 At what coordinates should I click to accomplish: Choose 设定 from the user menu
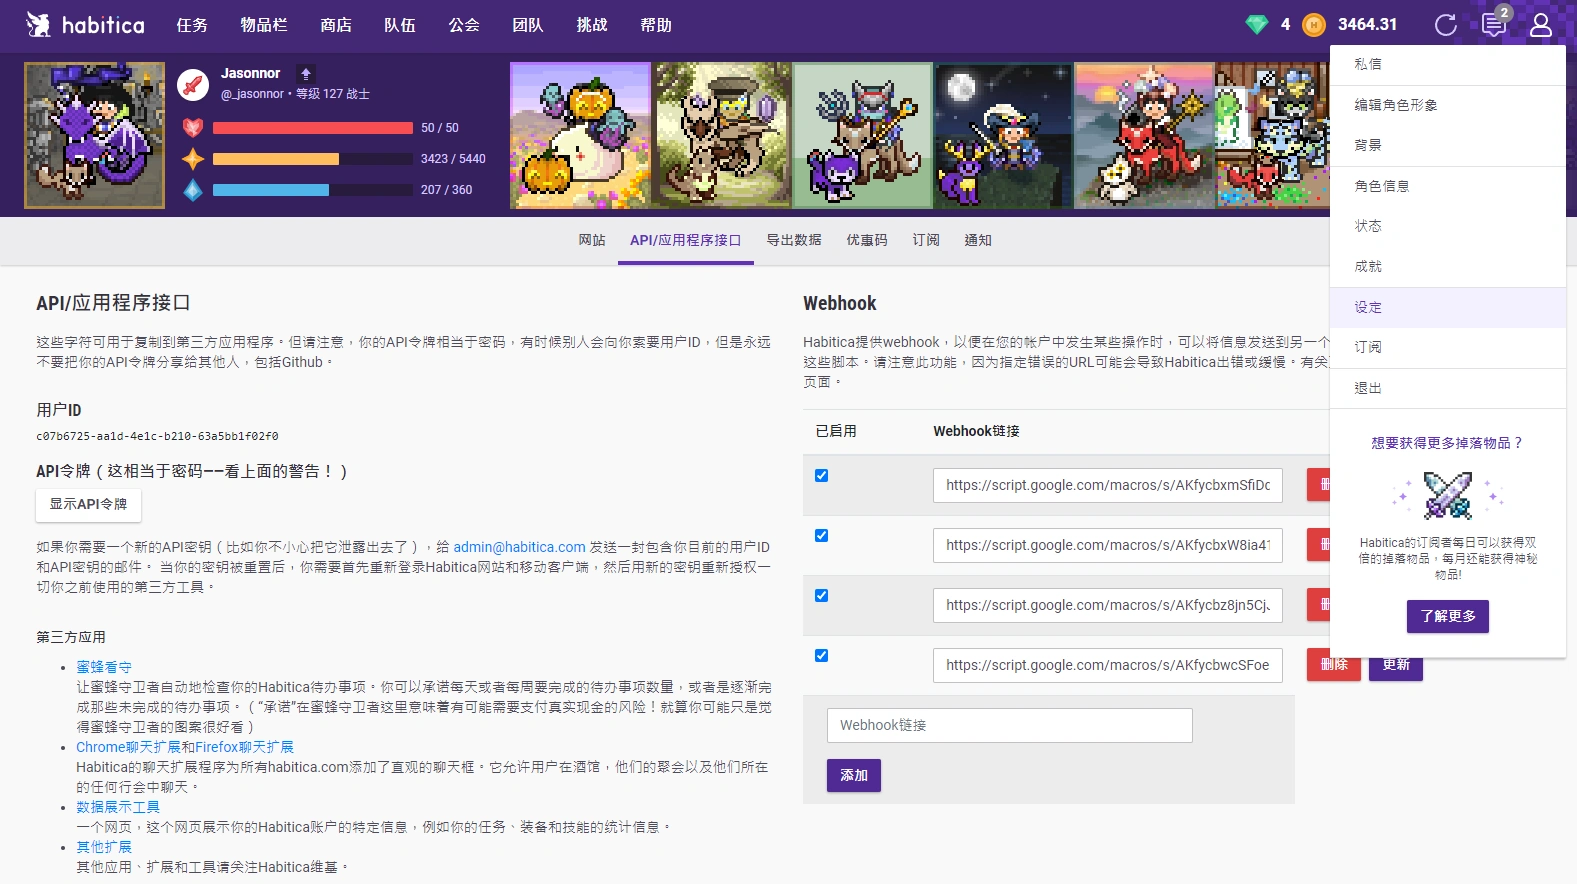point(1448,307)
